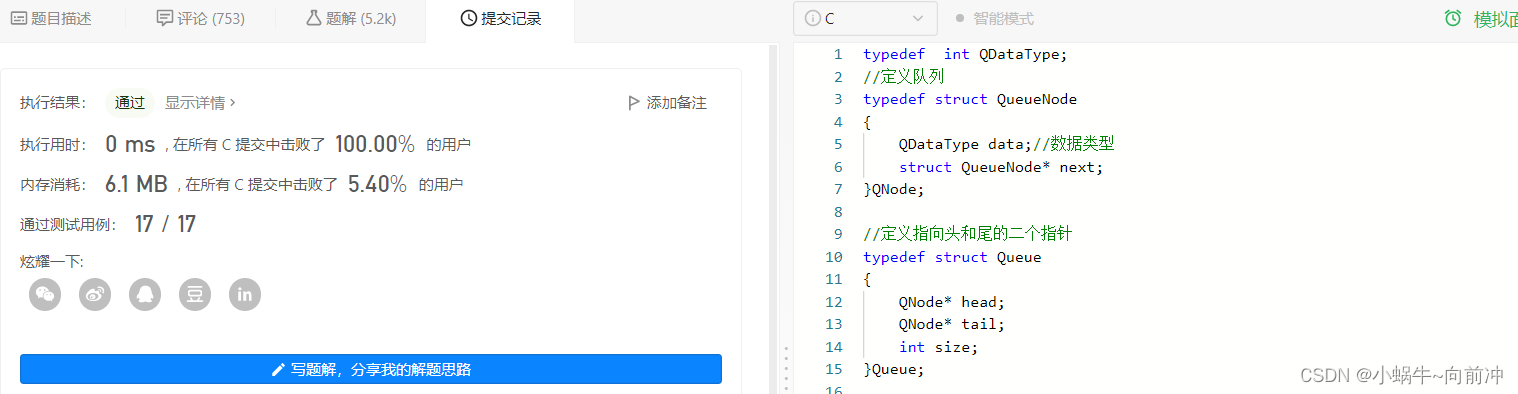Share result via QQ icon
The width and height of the screenshot is (1518, 394).
coord(145,294)
